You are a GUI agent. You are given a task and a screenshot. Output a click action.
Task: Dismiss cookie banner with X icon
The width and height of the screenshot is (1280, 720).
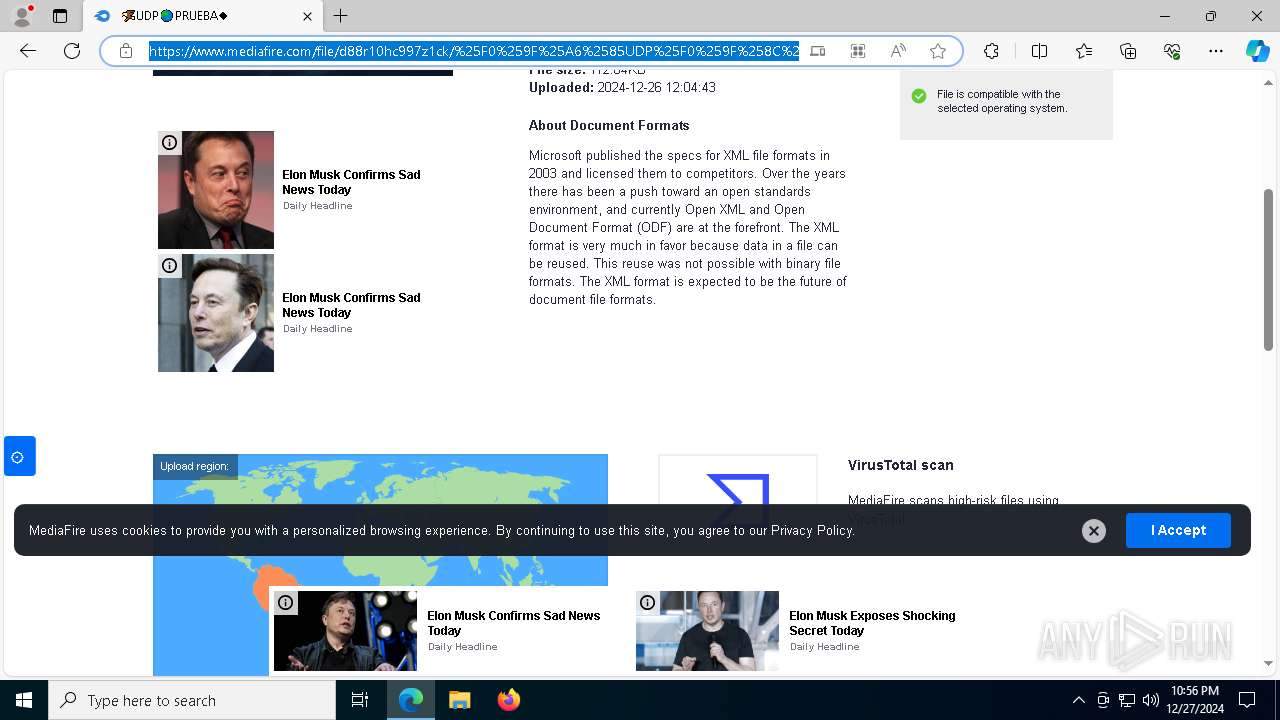point(1094,531)
